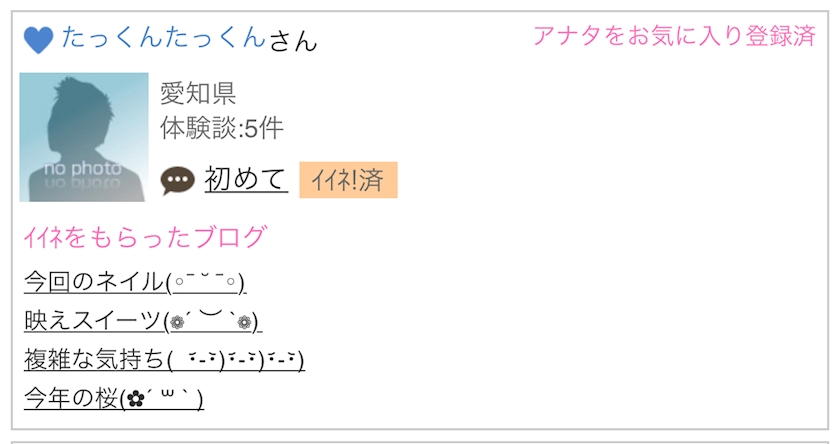Click the kaomoji after 今回のネイル
840x444 pixels.
(206, 281)
